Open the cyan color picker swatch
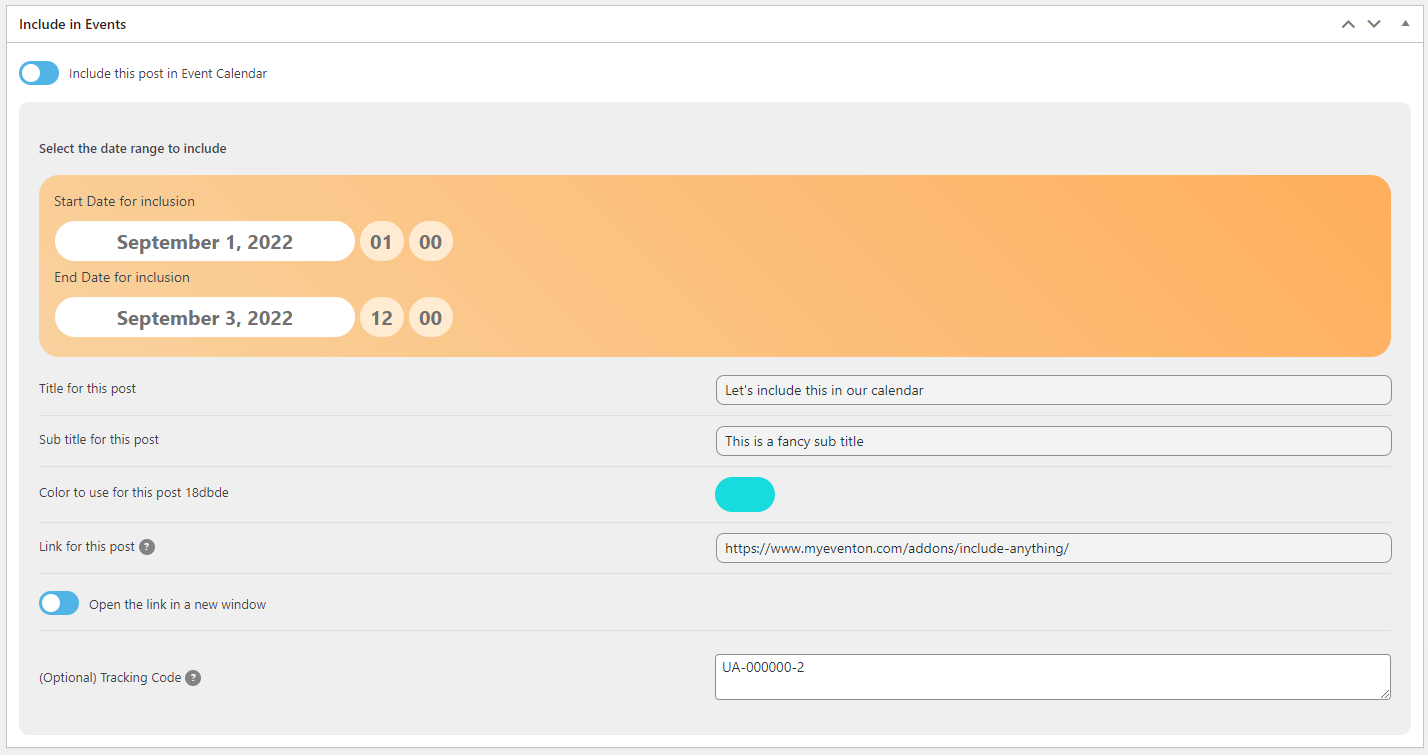 click(745, 494)
